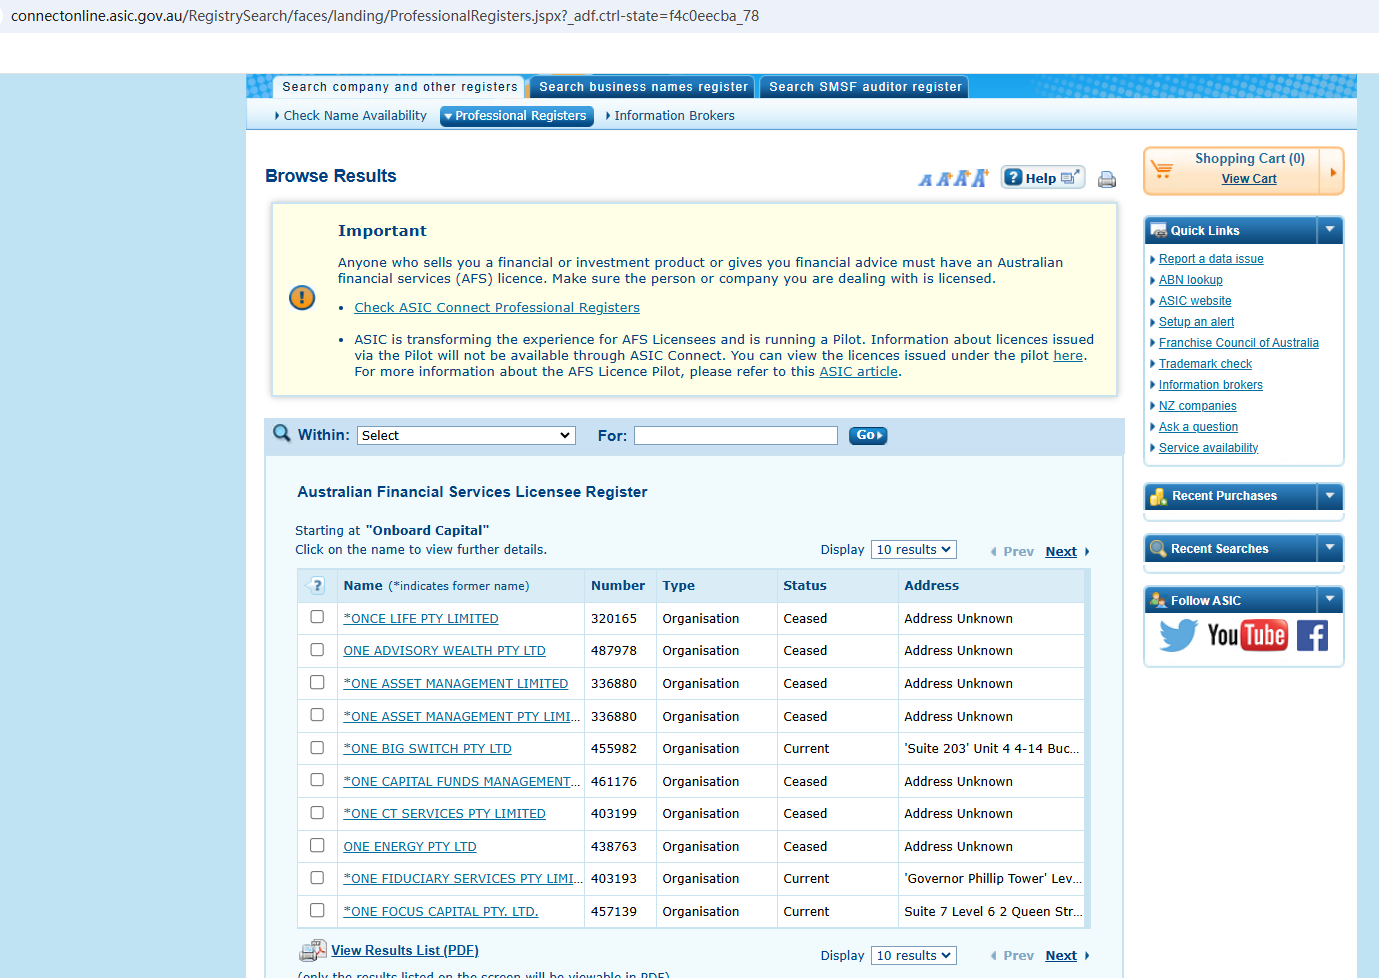The width and height of the screenshot is (1379, 978).
Task: Click the smallest text size A icon
Action: (926, 180)
